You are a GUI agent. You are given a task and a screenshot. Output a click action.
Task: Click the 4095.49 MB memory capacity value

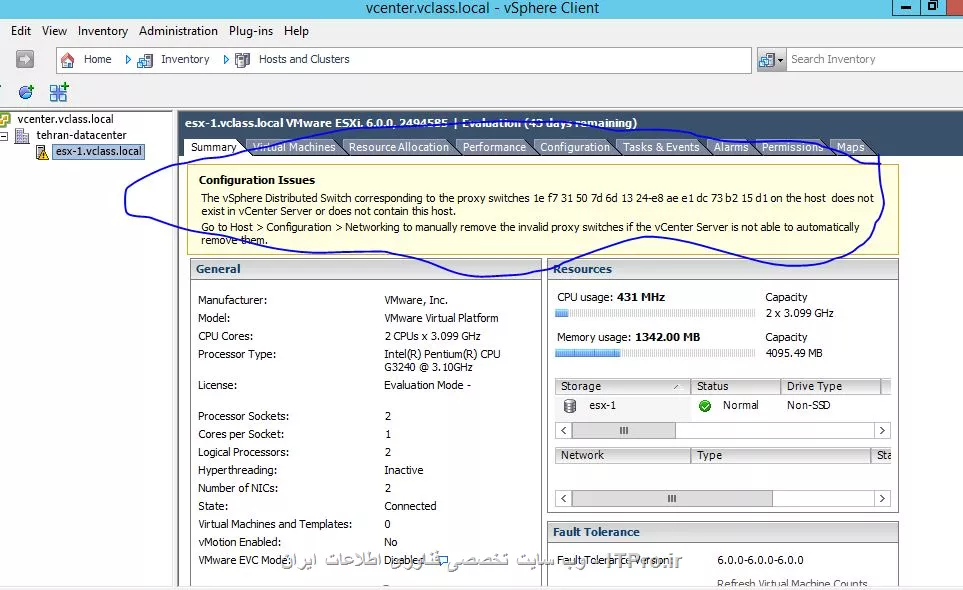tap(793, 354)
